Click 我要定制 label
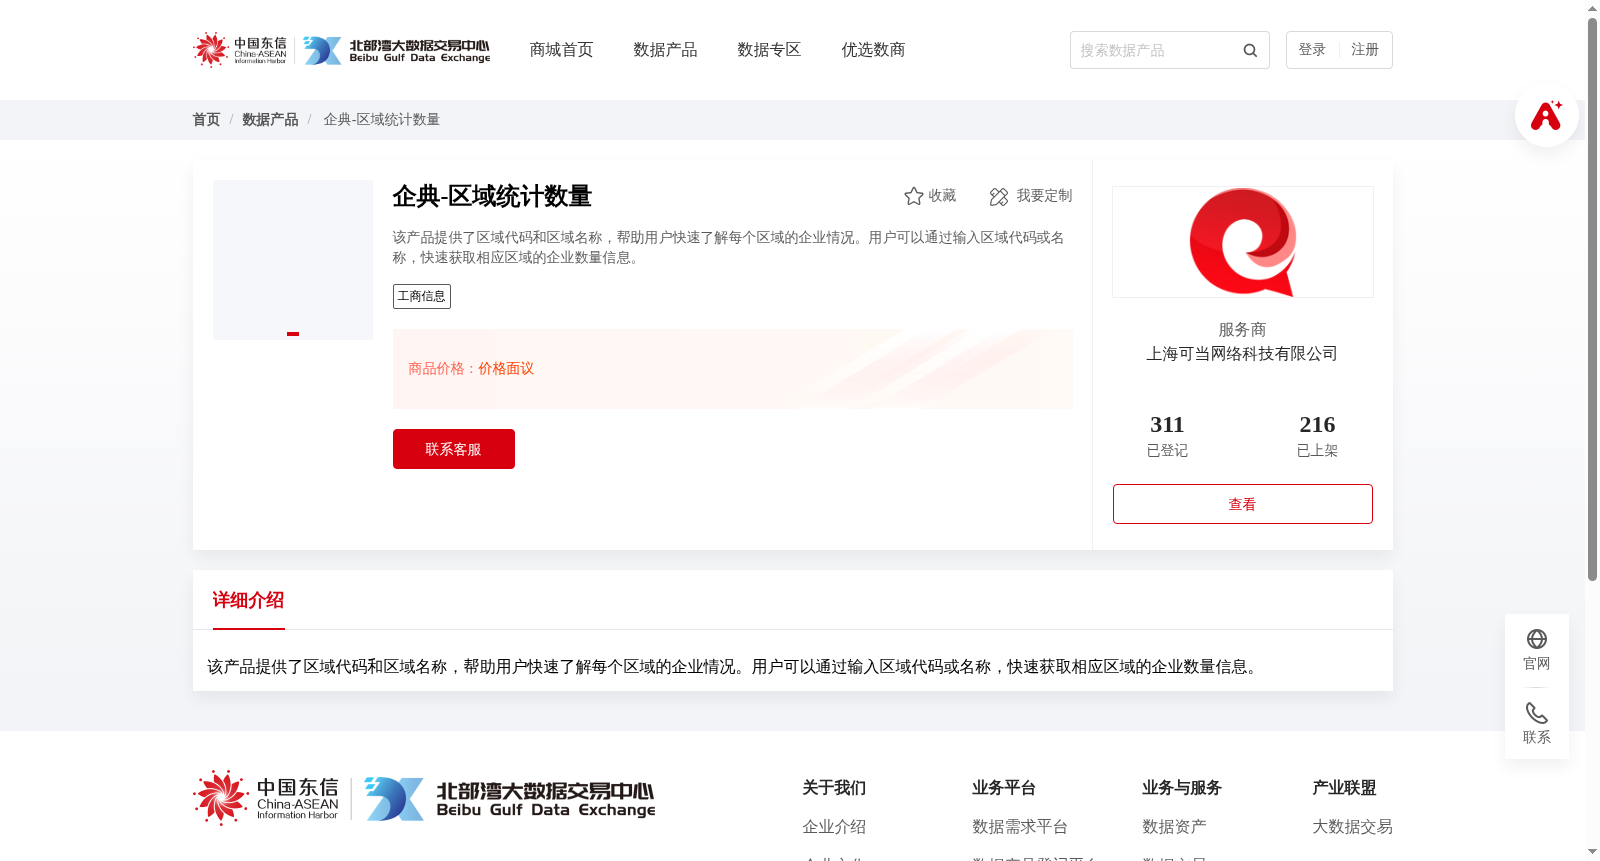Viewport: 1600px width, 861px height. click(x=1044, y=196)
